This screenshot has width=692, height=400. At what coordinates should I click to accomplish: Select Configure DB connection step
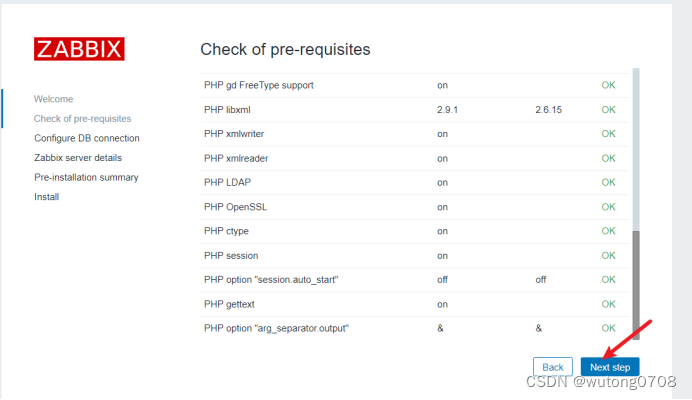(x=87, y=138)
